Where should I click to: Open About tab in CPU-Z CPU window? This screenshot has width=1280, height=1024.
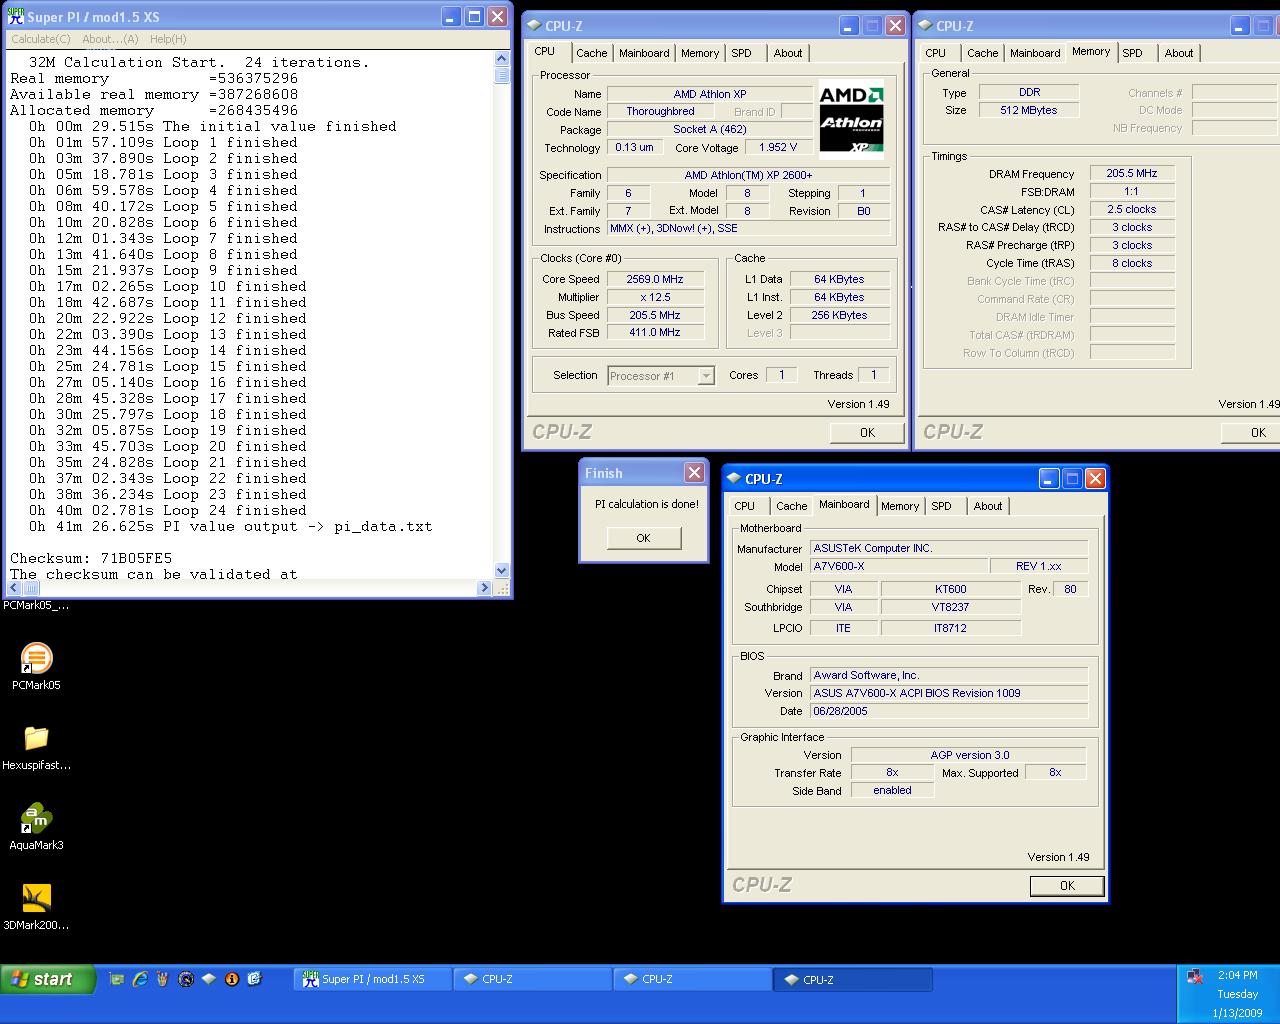788,53
